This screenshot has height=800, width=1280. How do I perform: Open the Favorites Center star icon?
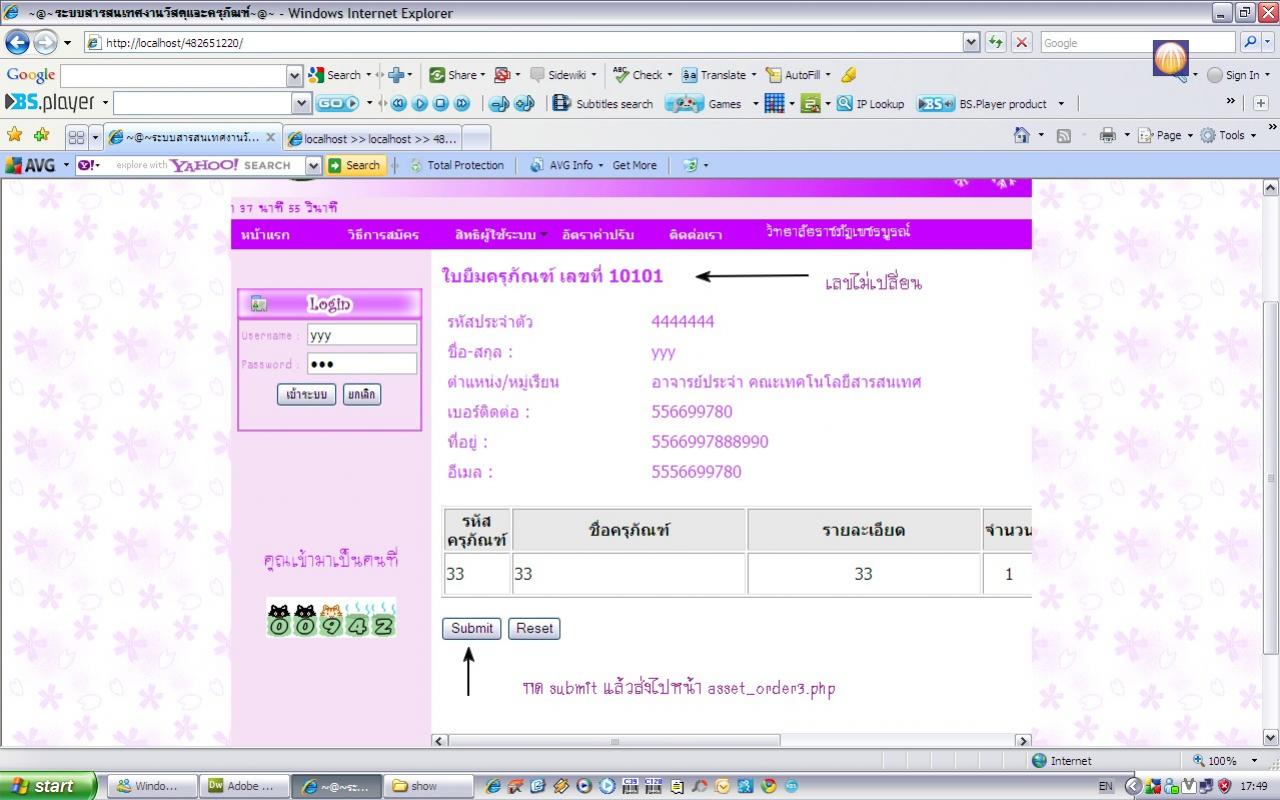pyautogui.click(x=14, y=135)
